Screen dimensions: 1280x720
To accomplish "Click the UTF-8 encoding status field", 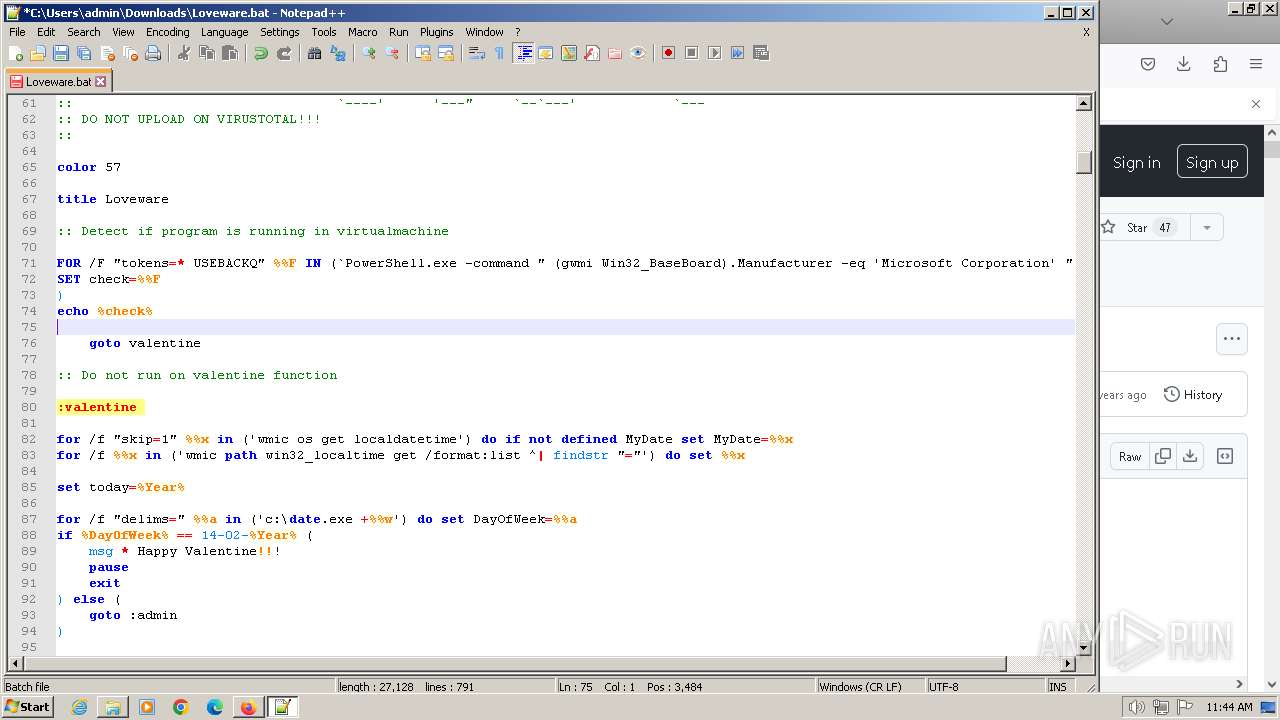I will coord(984,687).
